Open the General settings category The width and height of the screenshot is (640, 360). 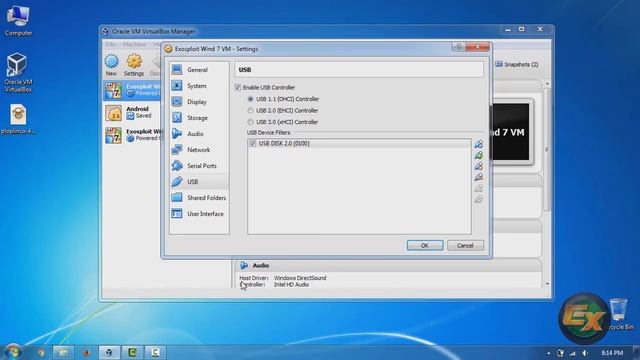point(199,70)
